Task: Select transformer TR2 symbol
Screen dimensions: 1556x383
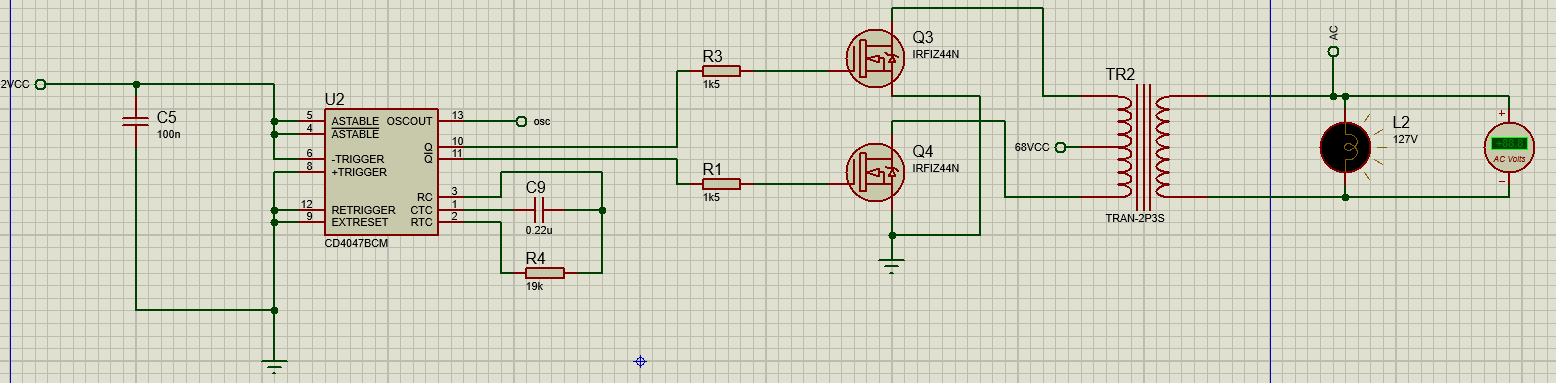Action: pyautogui.click(x=1143, y=147)
